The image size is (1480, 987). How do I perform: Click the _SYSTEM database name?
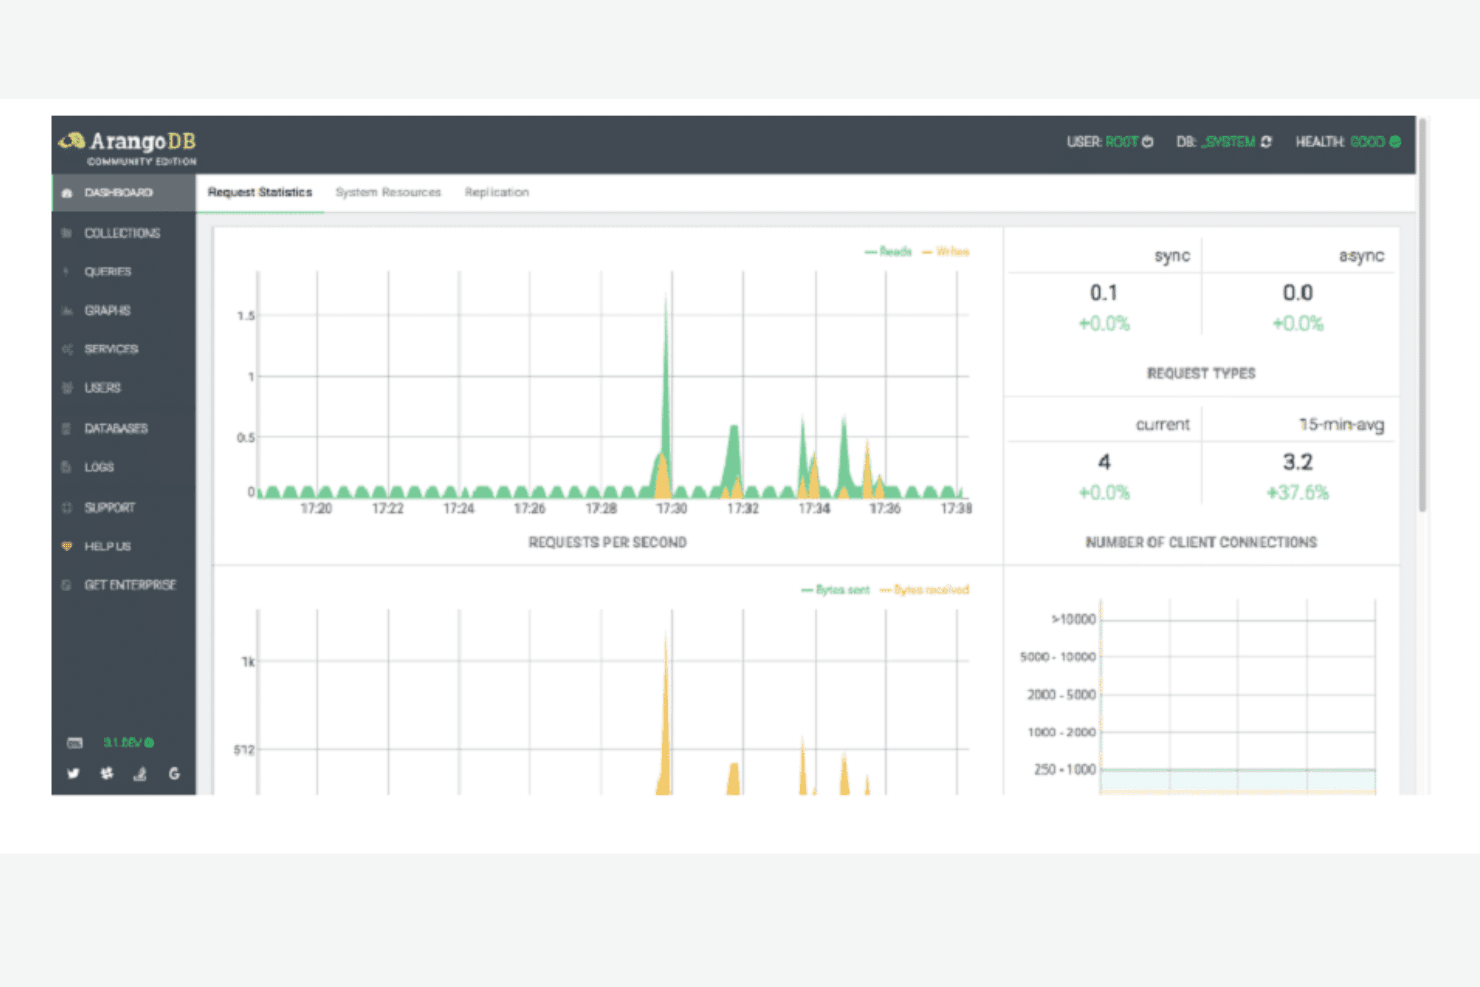click(x=1229, y=142)
